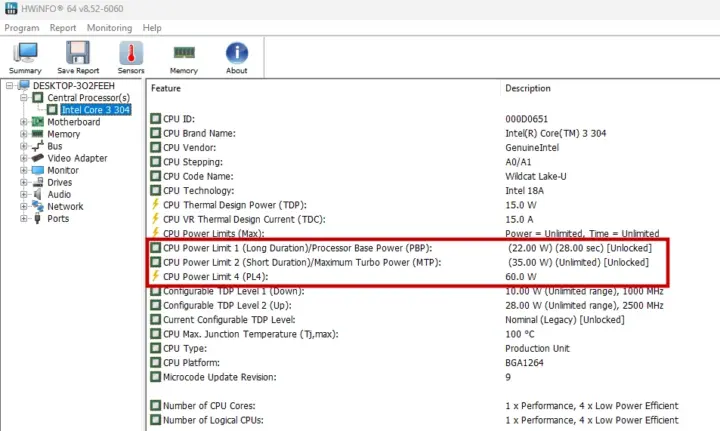Image resolution: width=720 pixels, height=431 pixels.
Task: Select DESKTOP-3O2FEEH in the tree
Action: click(73, 86)
